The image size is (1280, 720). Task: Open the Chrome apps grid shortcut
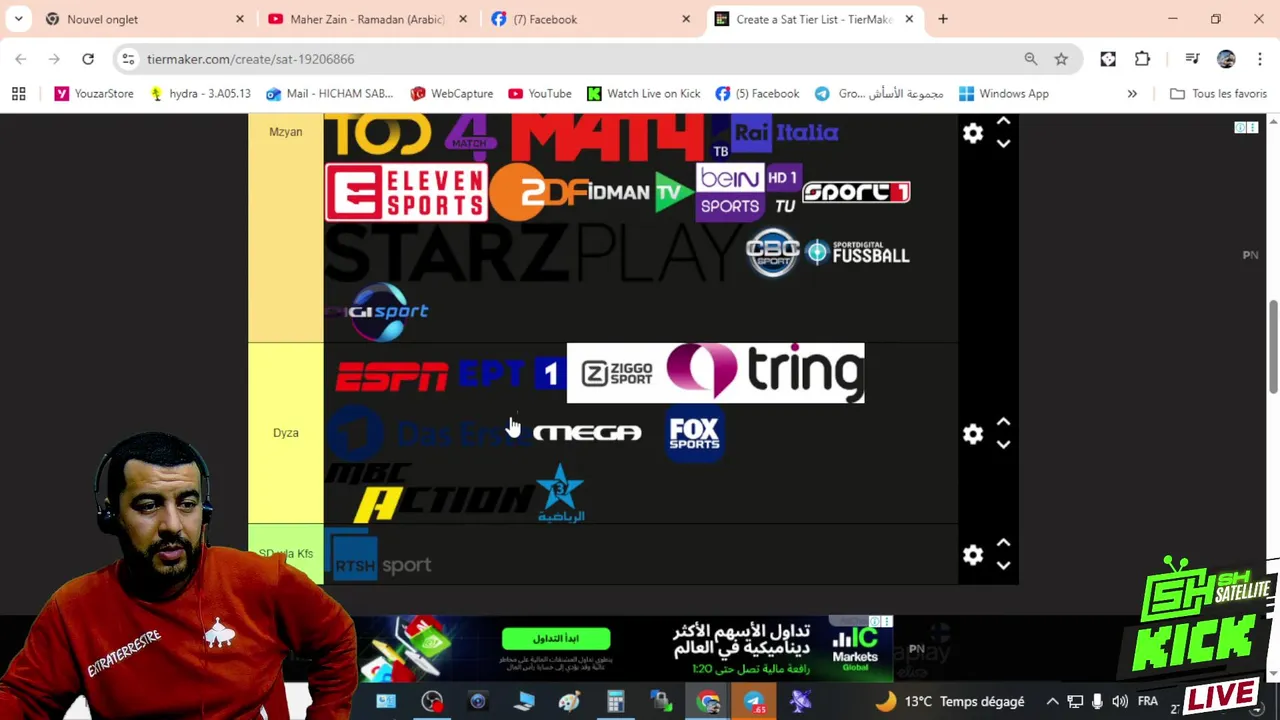(x=18, y=93)
